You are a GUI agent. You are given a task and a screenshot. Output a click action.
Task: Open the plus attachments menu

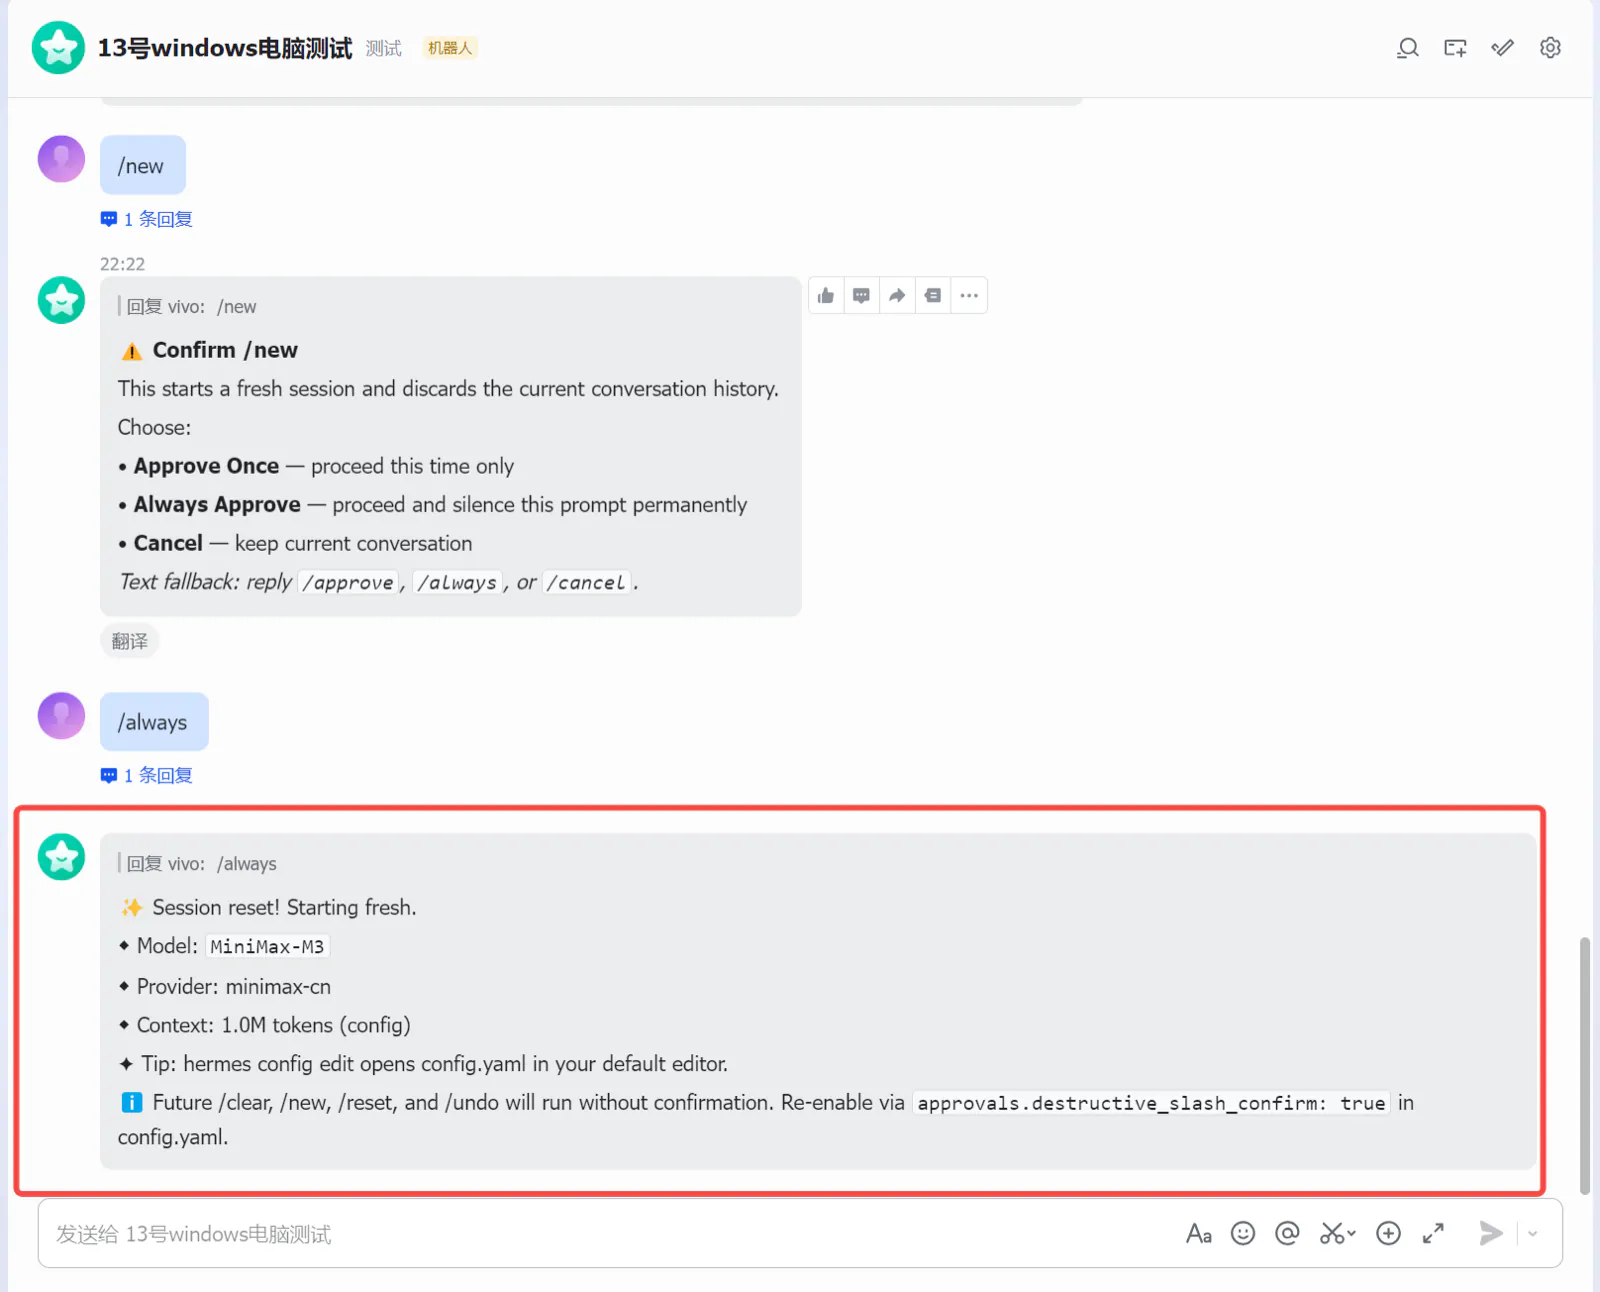tap(1388, 1234)
